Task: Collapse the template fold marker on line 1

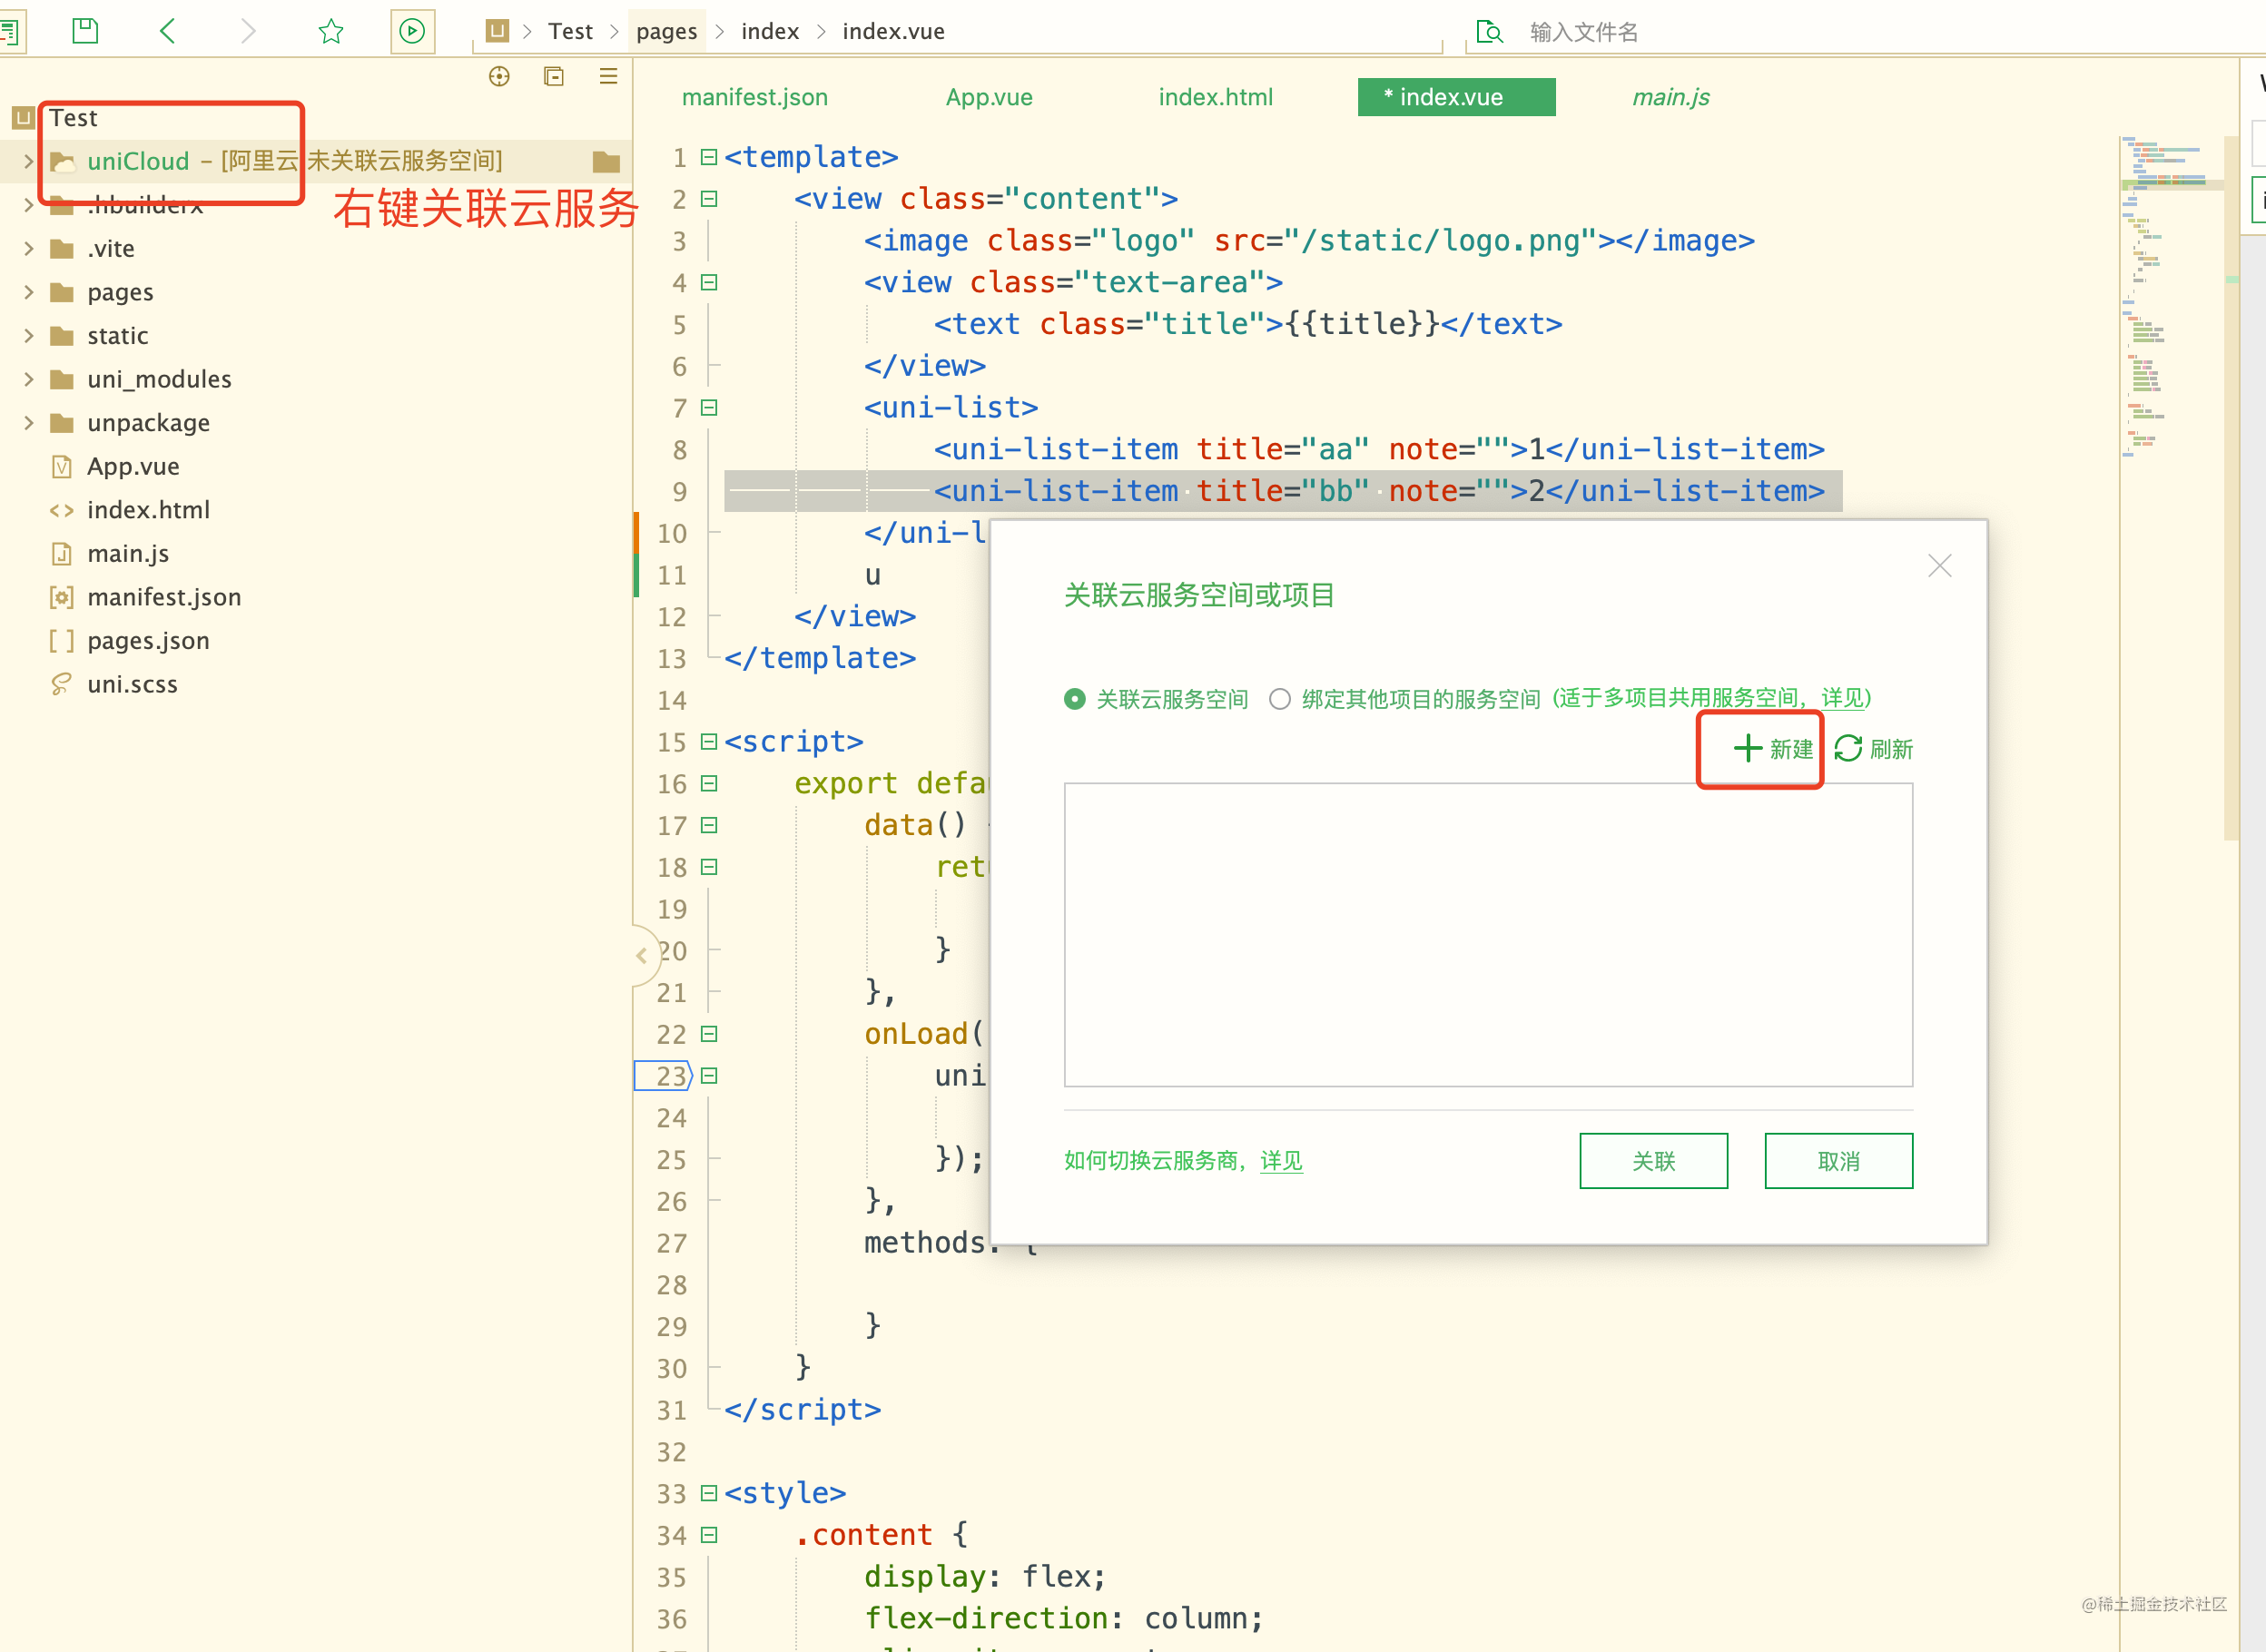Action: pyautogui.click(x=709, y=157)
